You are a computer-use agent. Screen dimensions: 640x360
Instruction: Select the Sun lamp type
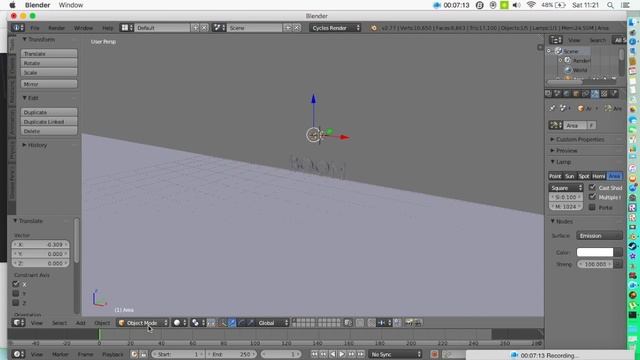point(569,176)
